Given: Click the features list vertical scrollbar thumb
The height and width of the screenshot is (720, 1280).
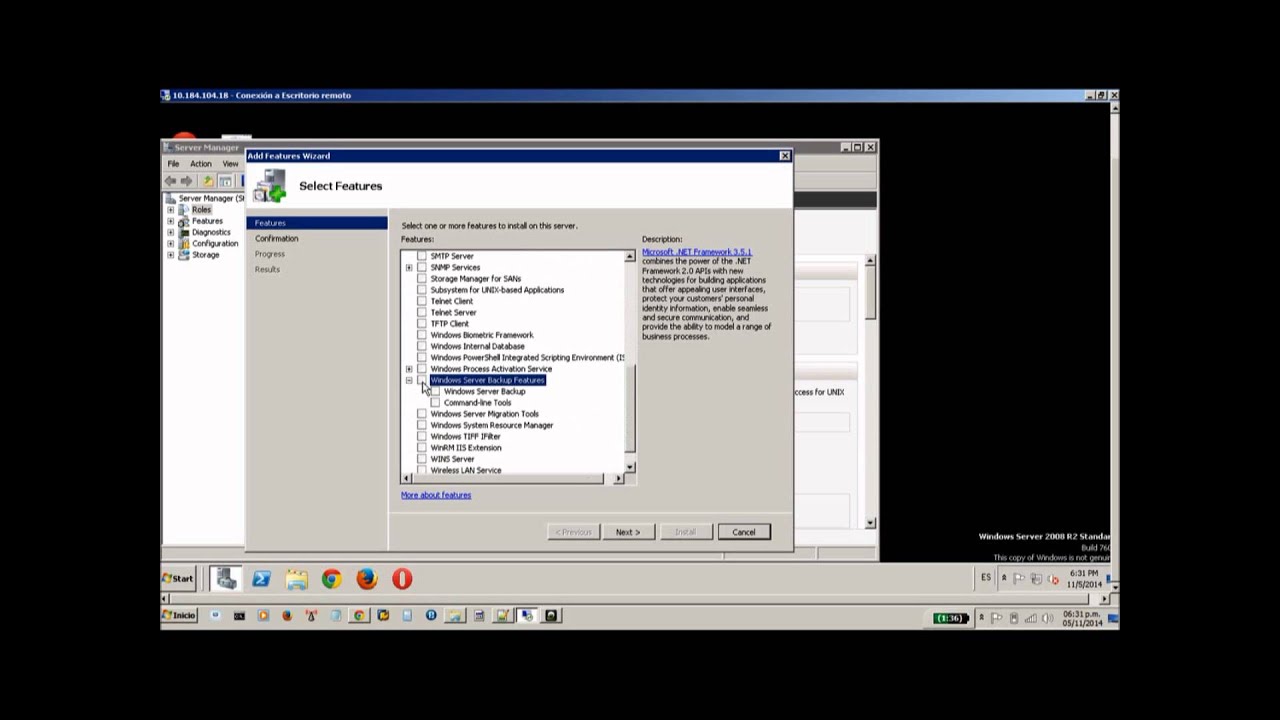Looking at the screenshot, I should point(630,410).
